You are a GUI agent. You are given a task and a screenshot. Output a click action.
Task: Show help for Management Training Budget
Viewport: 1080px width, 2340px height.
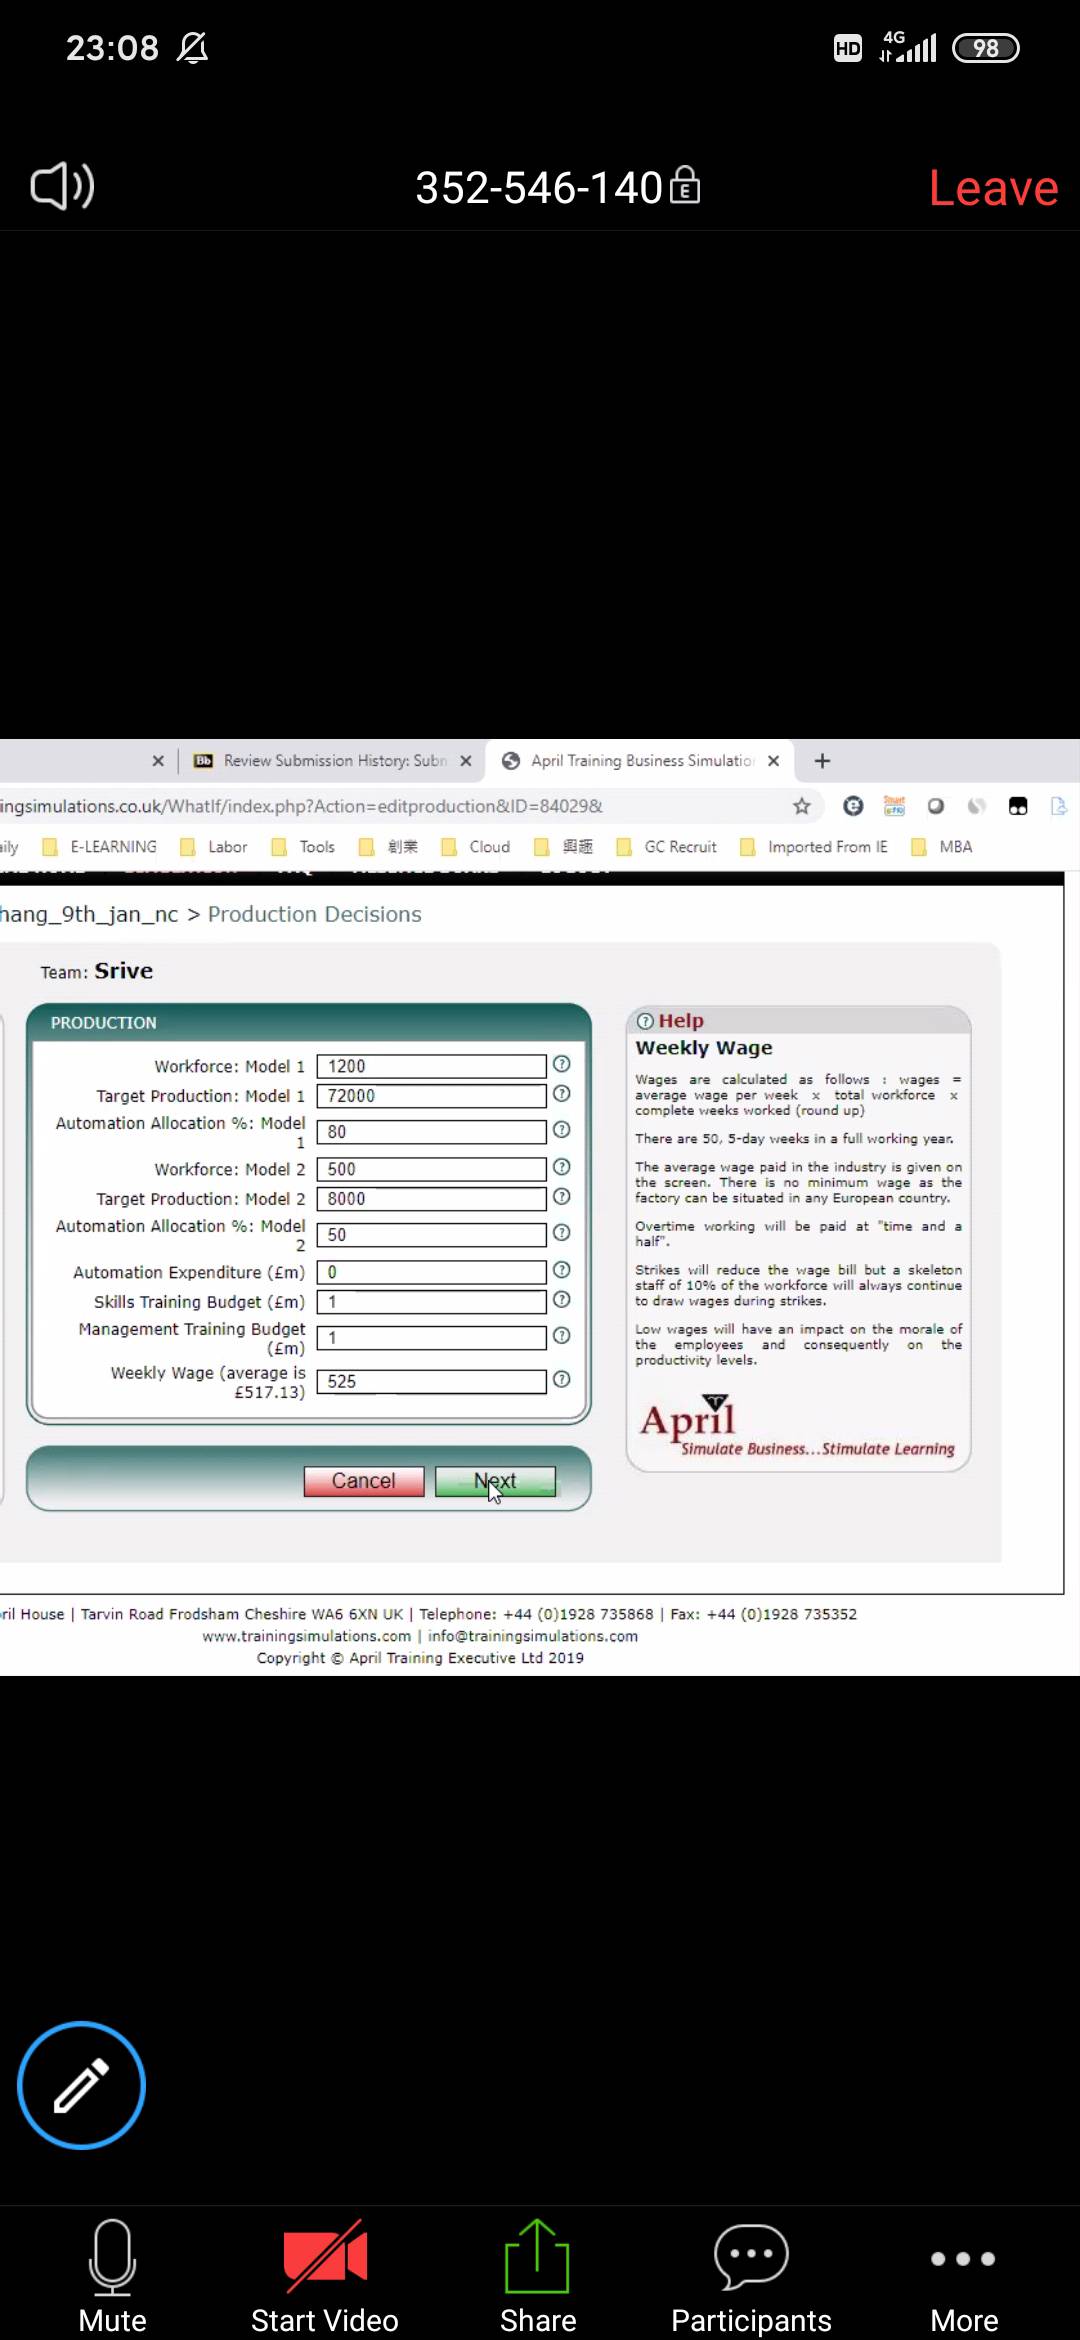[x=562, y=1336]
